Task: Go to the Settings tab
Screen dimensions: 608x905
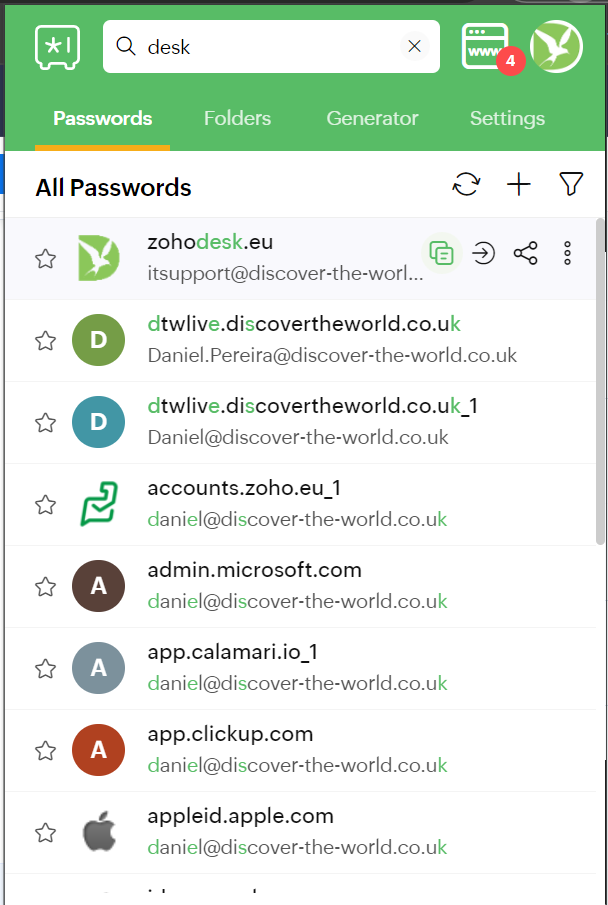Action: tap(507, 118)
